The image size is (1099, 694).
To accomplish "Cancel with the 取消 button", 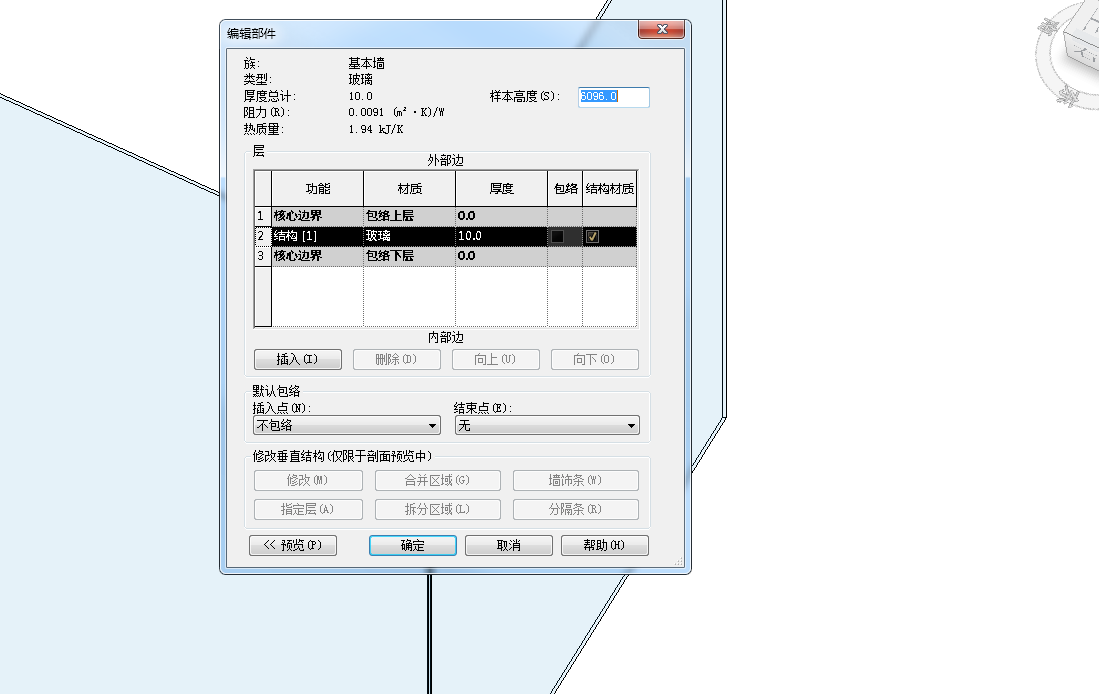I will coord(509,545).
